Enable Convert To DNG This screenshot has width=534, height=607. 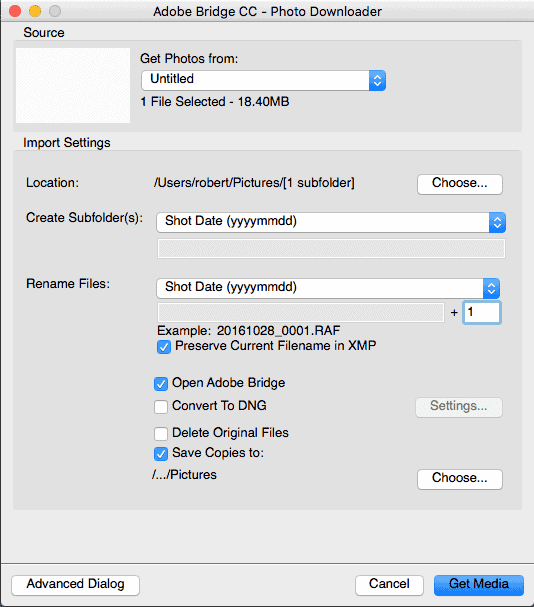(x=161, y=406)
